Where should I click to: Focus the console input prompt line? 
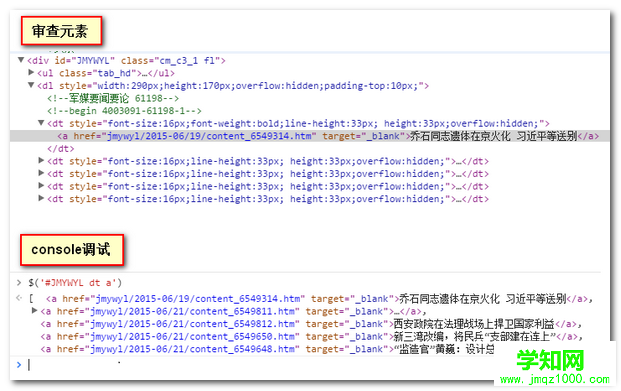(253, 364)
